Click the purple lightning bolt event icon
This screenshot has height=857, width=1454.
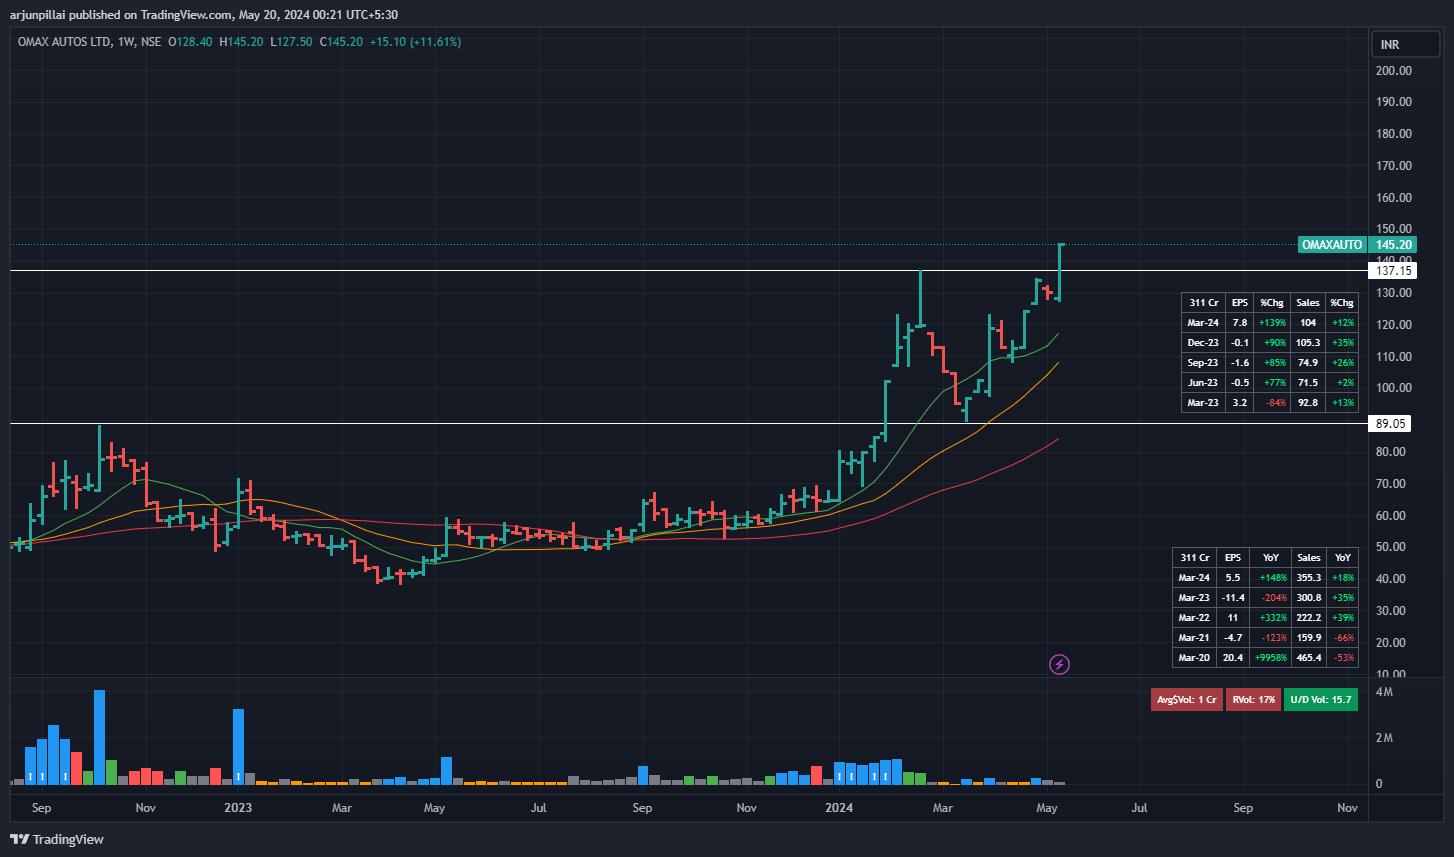point(1059,664)
